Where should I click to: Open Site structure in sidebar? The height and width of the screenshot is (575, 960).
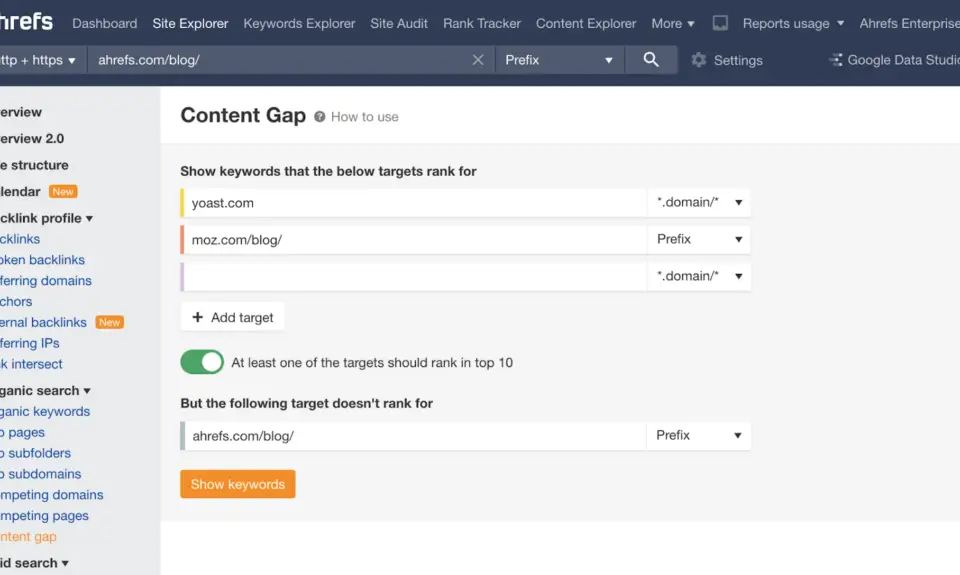pos(34,165)
